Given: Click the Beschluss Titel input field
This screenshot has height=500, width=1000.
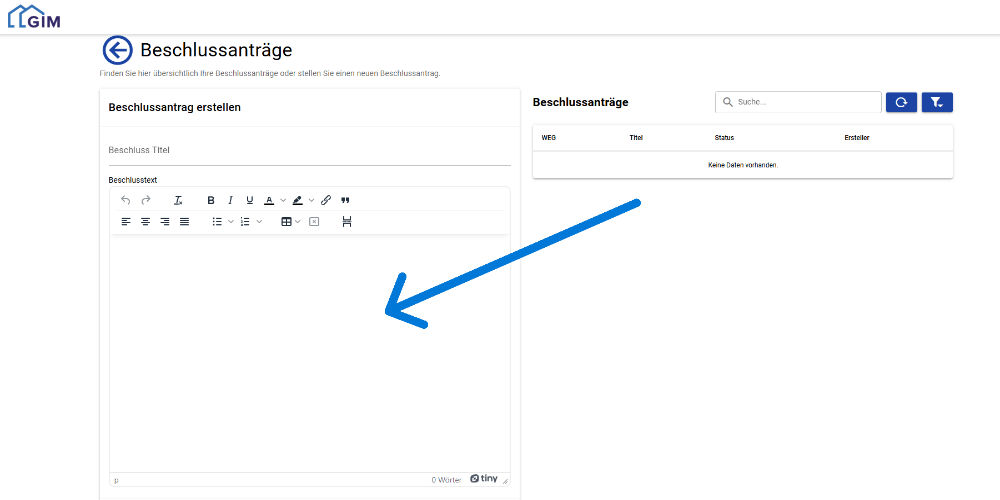Looking at the screenshot, I should point(309,150).
